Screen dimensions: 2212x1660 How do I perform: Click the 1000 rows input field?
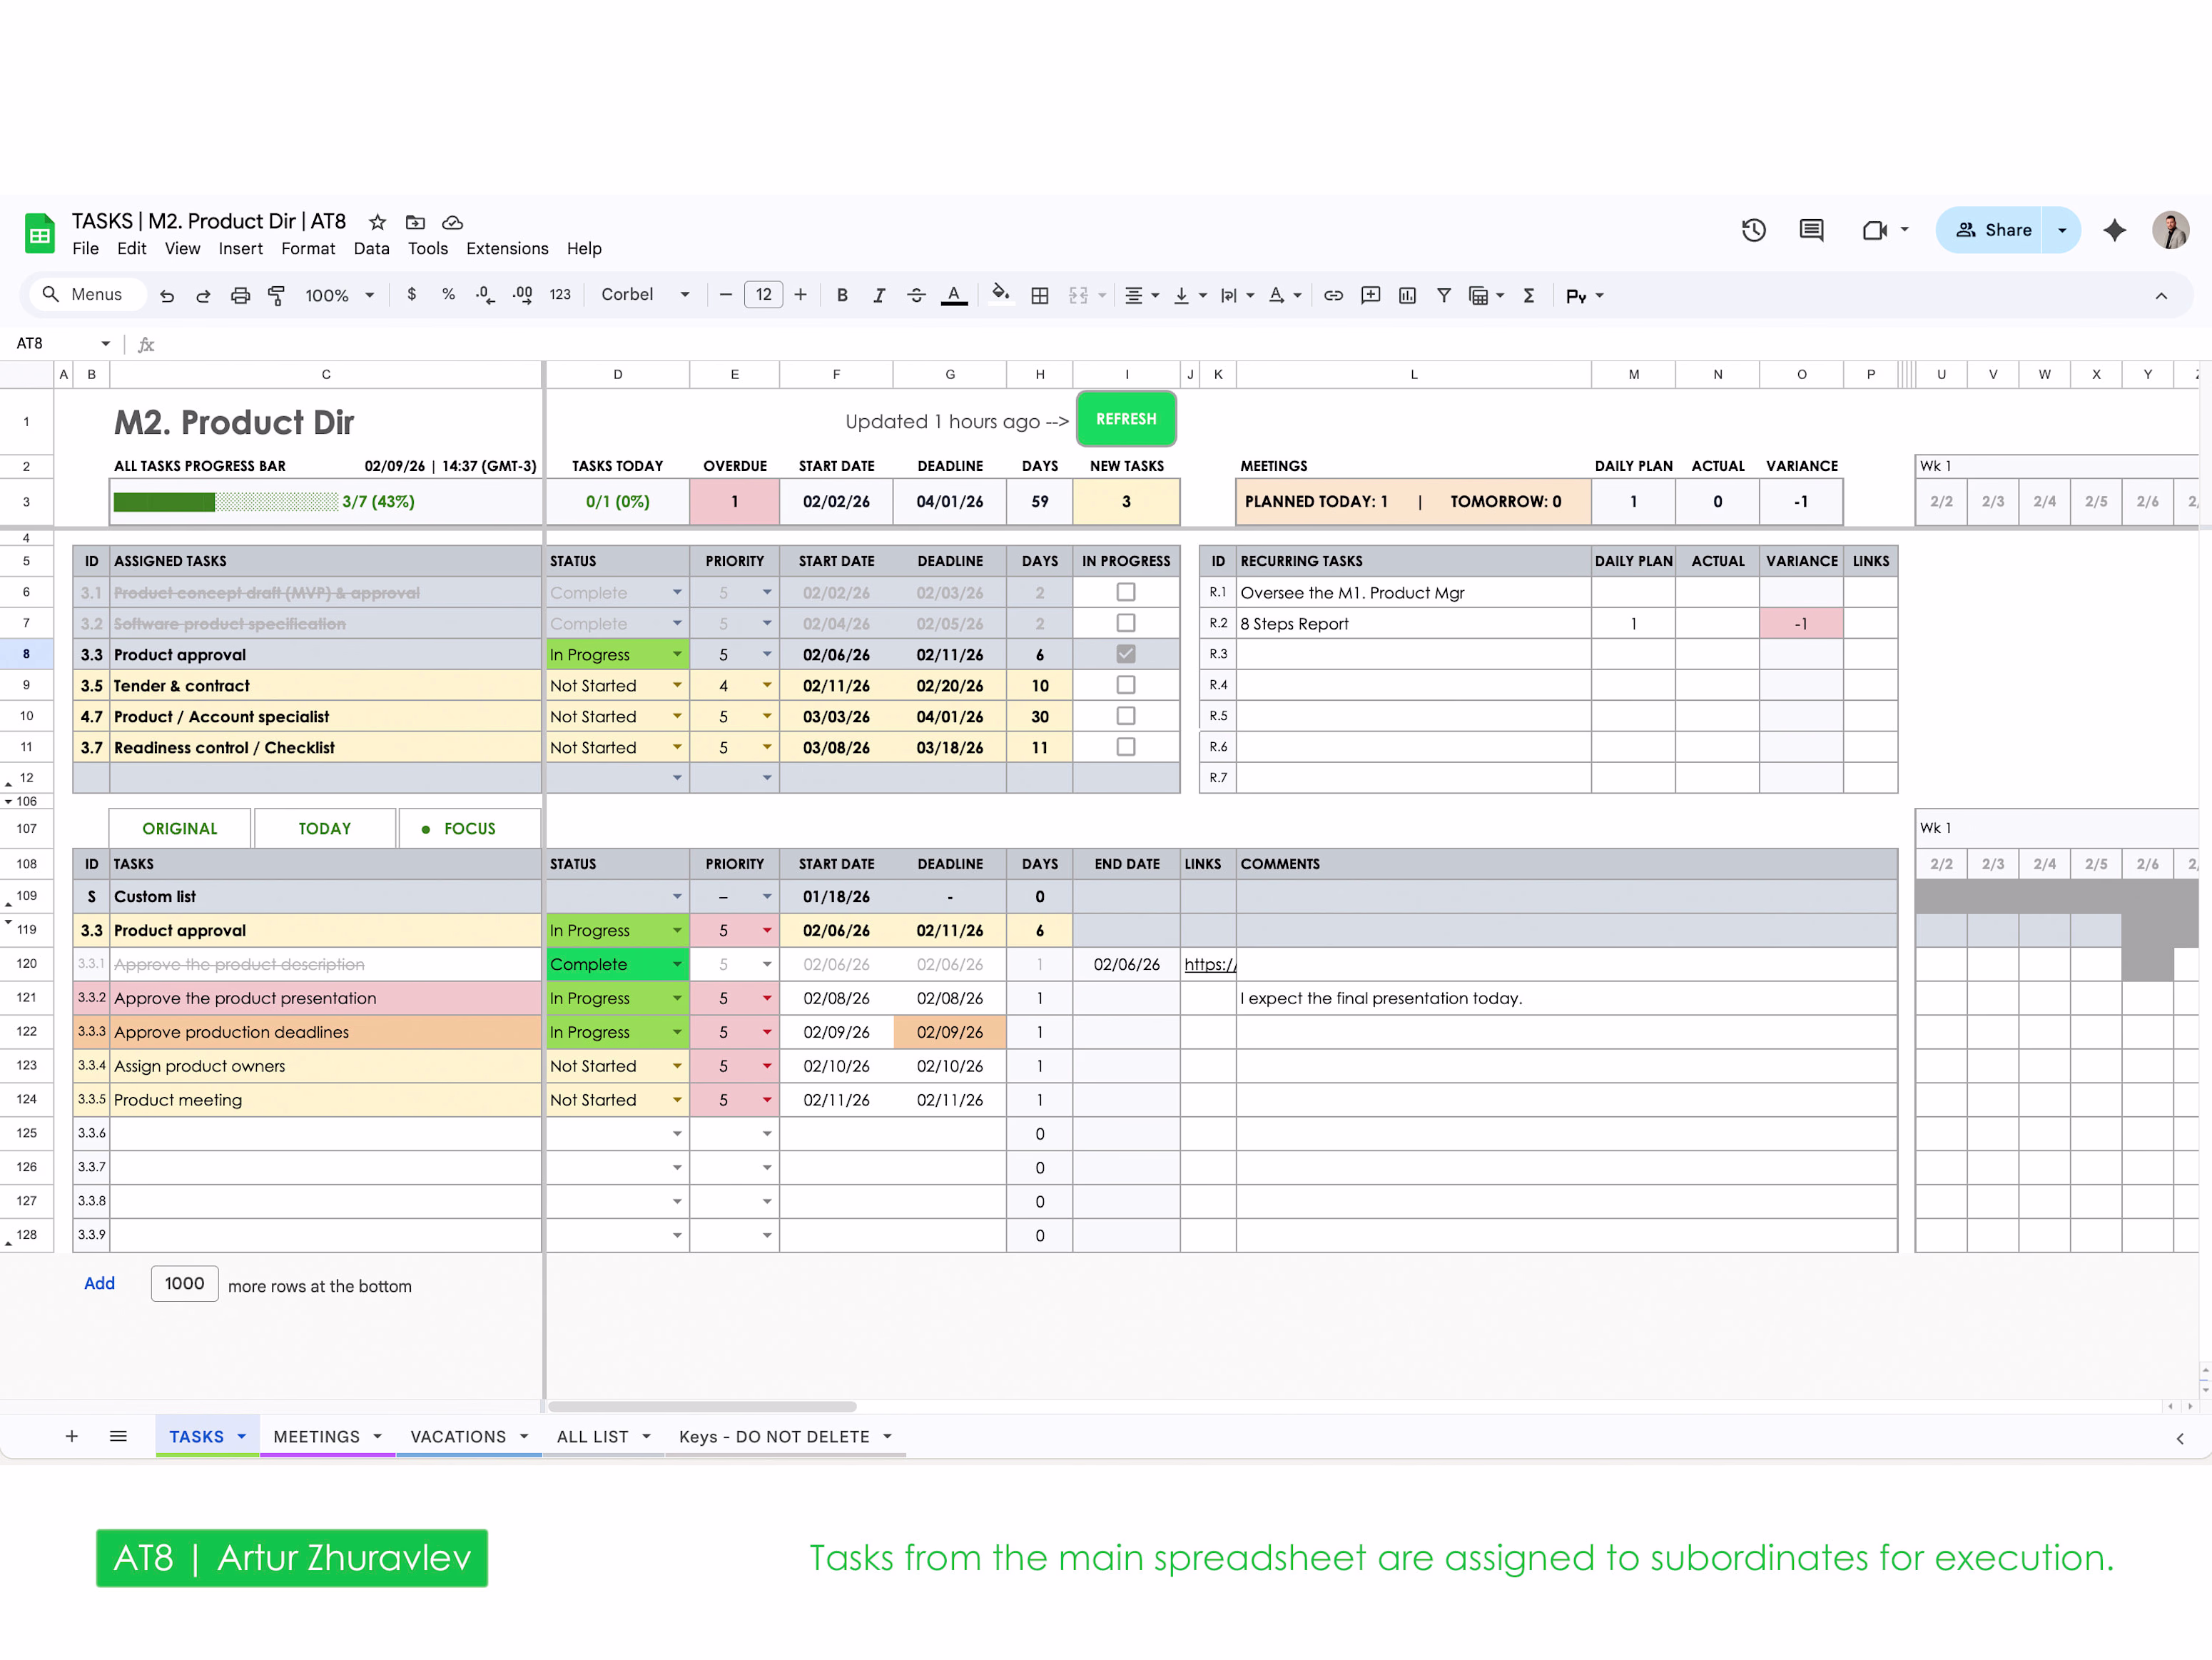(x=184, y=1284)
